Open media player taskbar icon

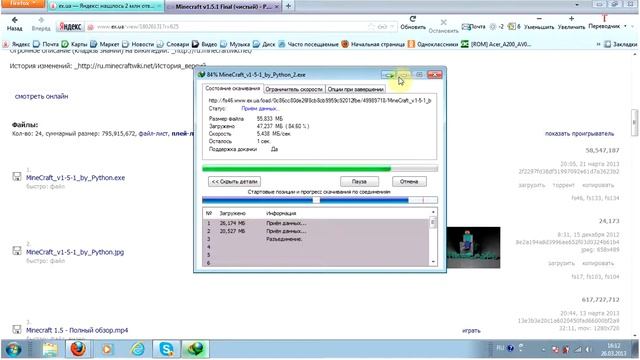point(107,350)
